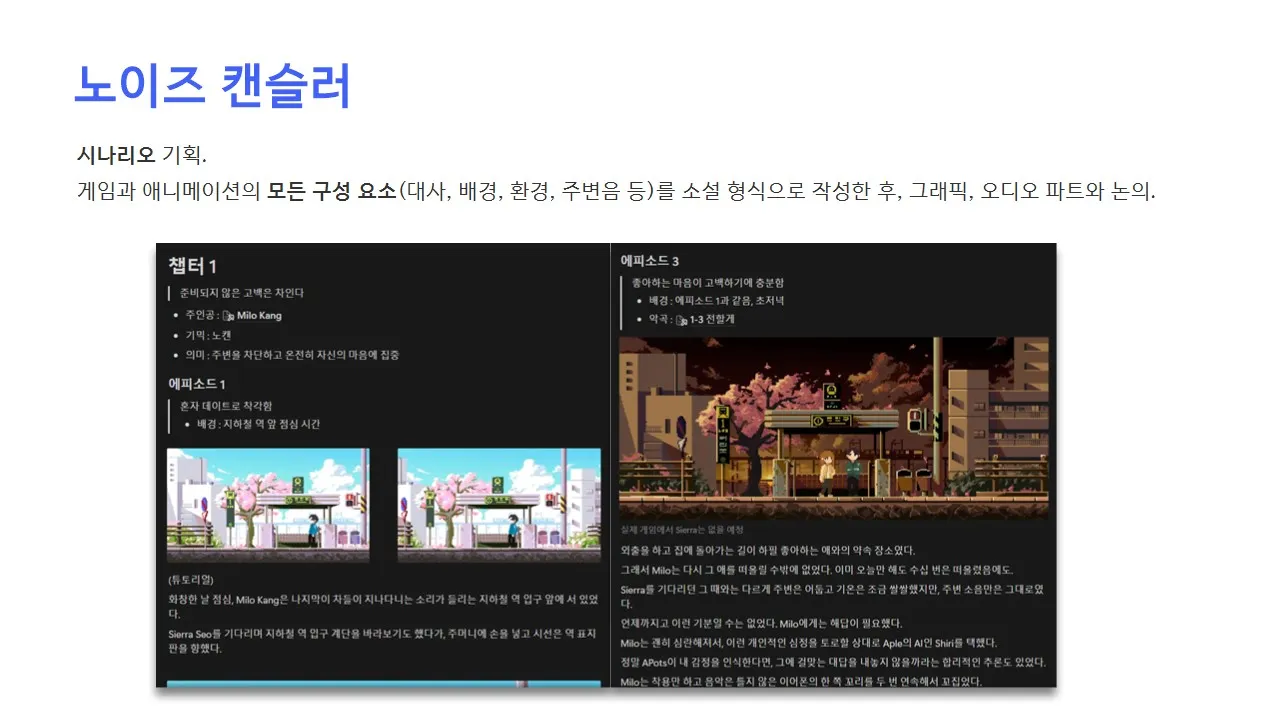Open the left daytime subway station image
The height and width of the screenshot is (720, 1280).
point(268,505)
